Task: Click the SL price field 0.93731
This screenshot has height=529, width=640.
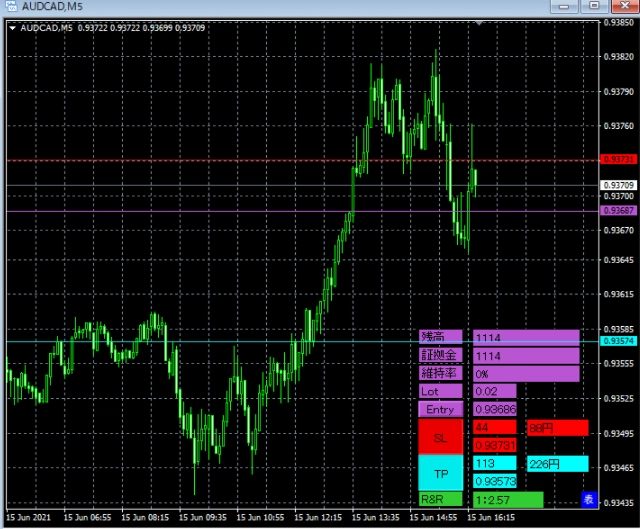Action: 495,445
